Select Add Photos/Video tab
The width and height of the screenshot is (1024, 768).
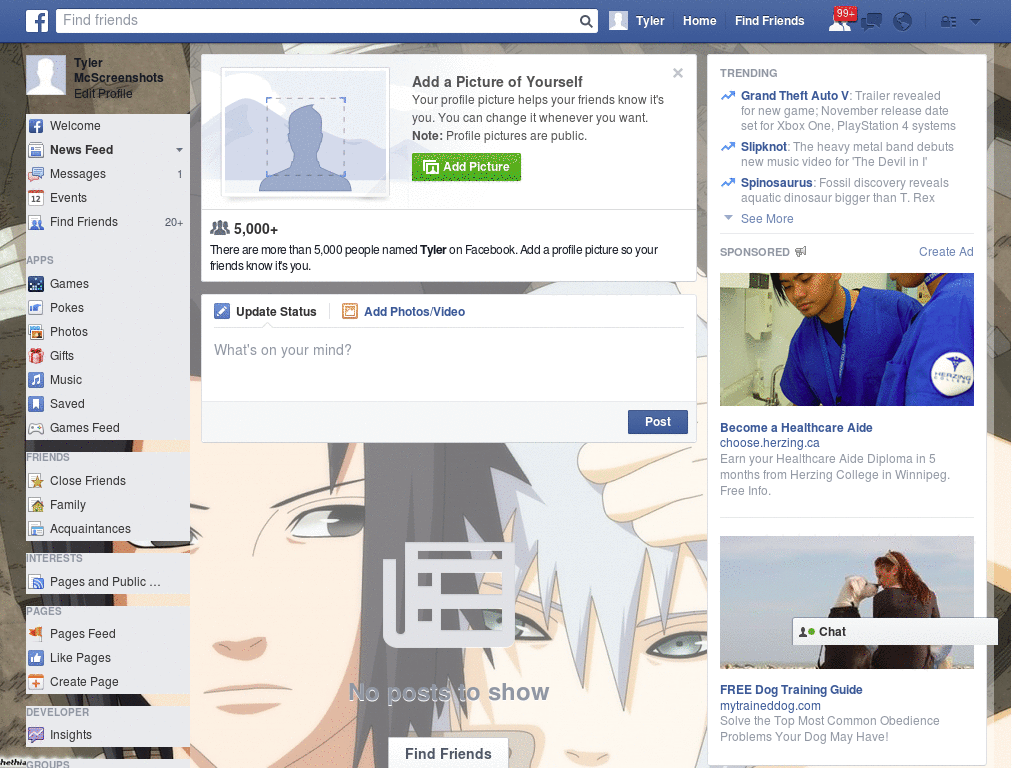tap(404, 312)
